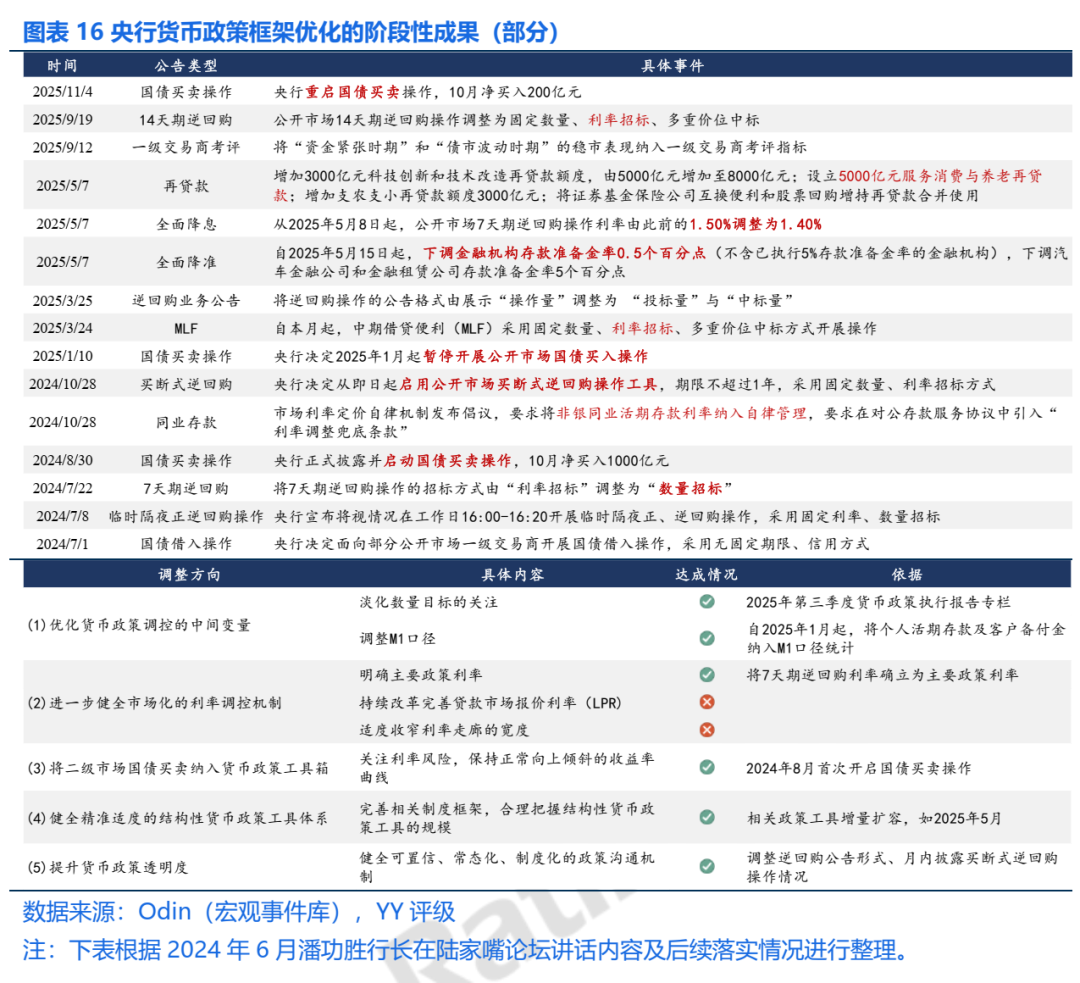Image resolution: width=1080 pixels, height=983 pixels.
Task: Click the date cell 2025/11/4
Action: tap(63, 92)
